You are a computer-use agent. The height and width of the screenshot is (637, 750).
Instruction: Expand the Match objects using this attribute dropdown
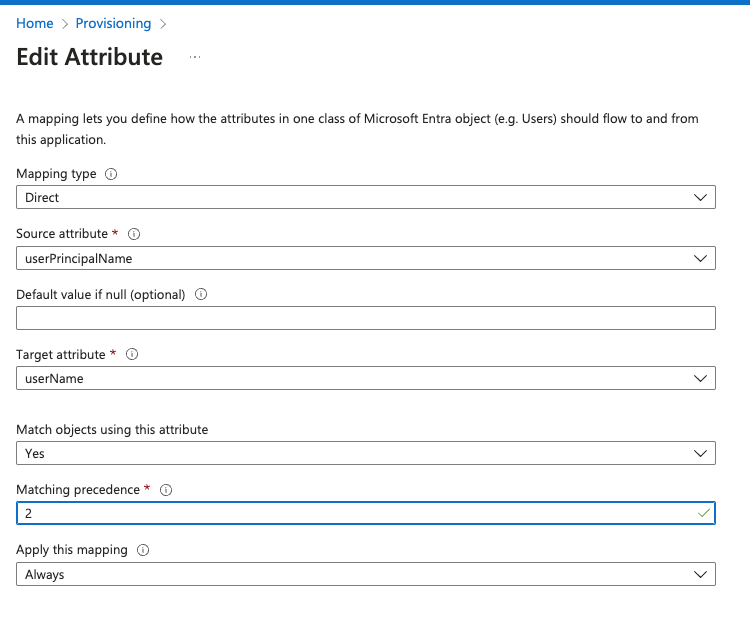(x=366, y=453)
